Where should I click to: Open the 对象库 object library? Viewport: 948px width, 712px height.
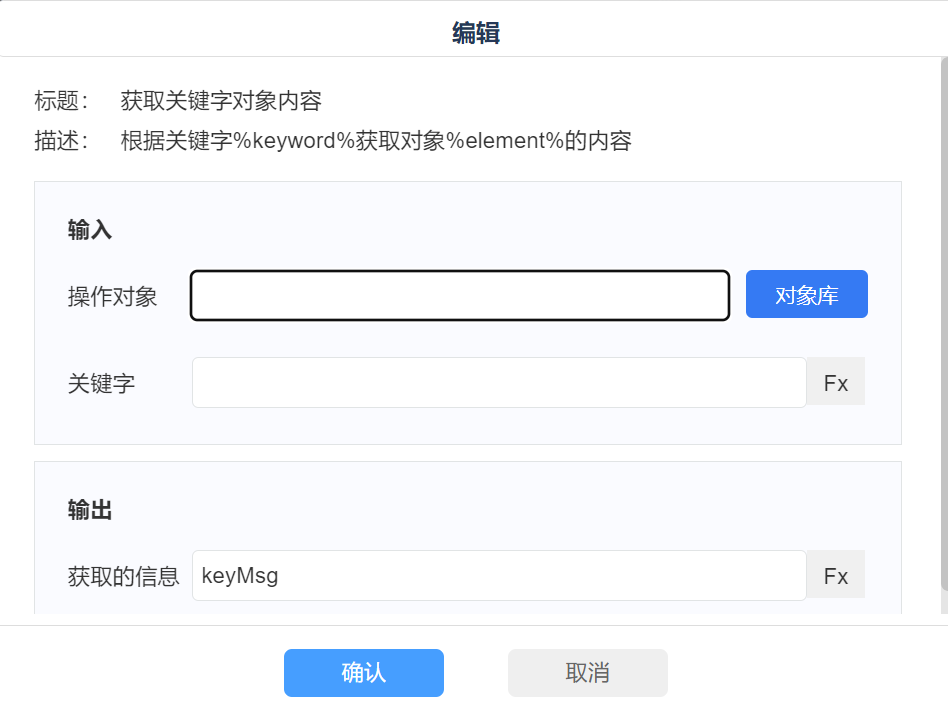click(x=806, y=295)
